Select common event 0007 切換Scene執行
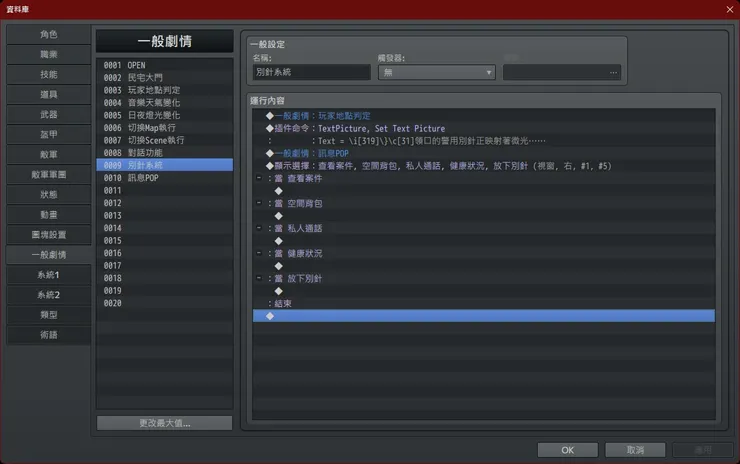The width and height of the screenshot is (740, 464). pyautogui.click(x=165, y=140)
